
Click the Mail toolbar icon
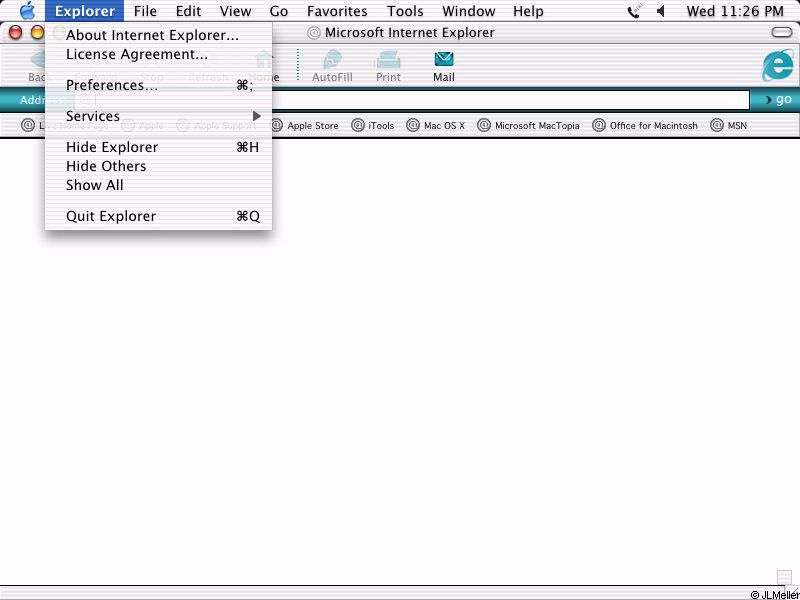pos(444,66)
